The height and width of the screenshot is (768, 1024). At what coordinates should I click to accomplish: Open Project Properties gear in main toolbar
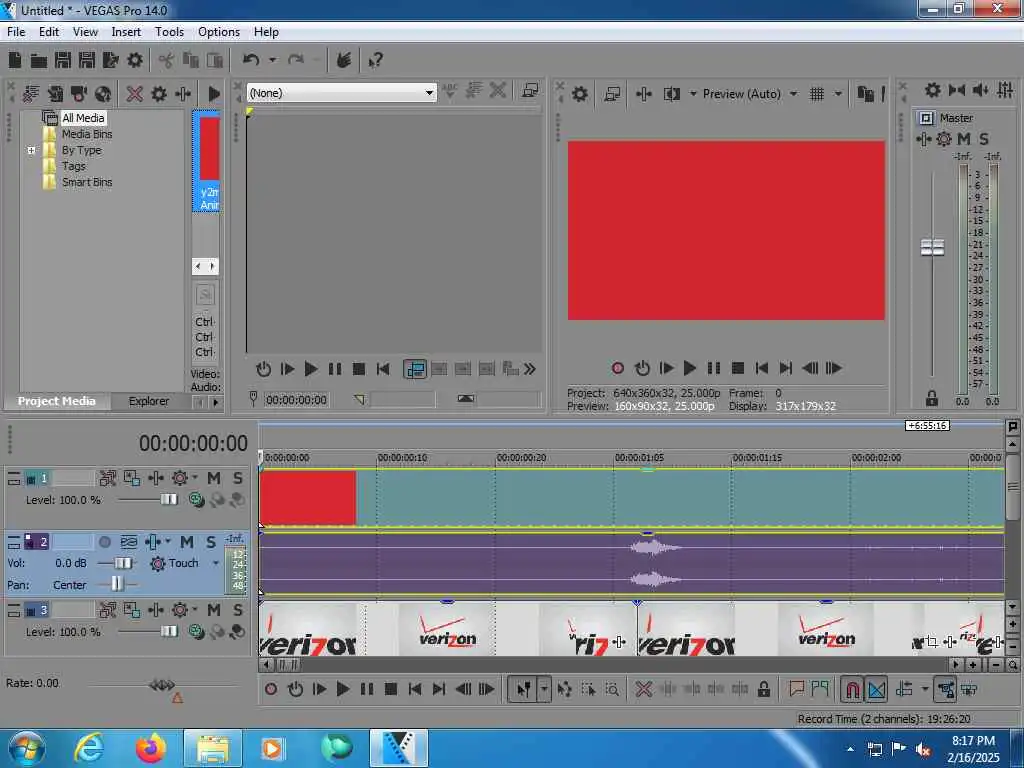[135, 61]
